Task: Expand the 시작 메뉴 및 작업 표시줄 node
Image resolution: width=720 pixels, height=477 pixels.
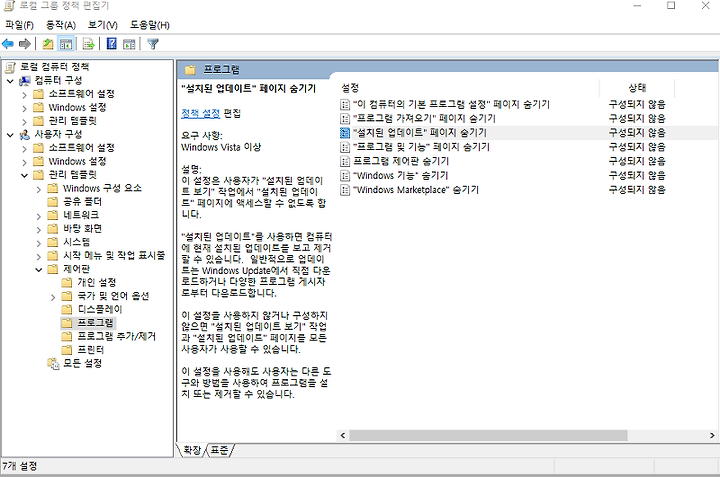Action: click(x=39, y=257)
